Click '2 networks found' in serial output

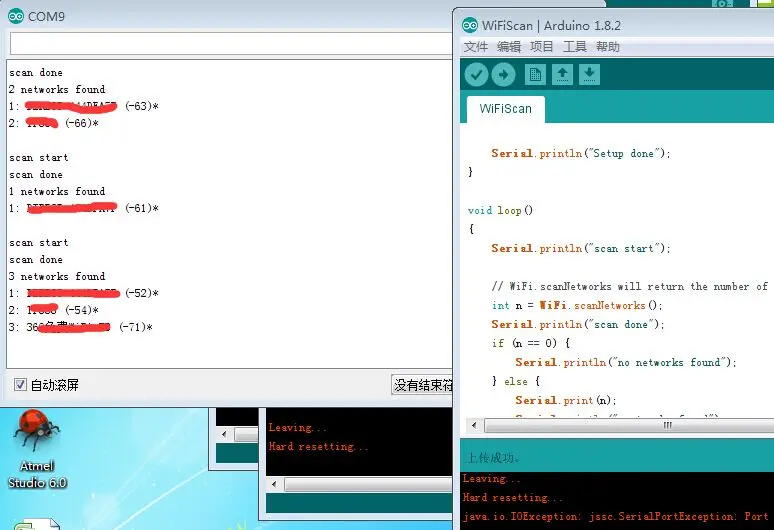tap(57, 89)
